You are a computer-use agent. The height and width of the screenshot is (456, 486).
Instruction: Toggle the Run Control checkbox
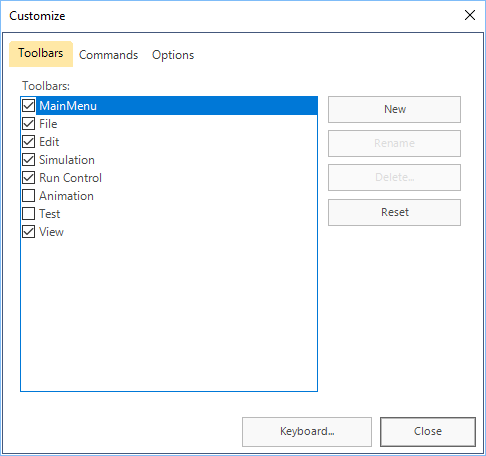pyautogui.click(x=29, y=178)
